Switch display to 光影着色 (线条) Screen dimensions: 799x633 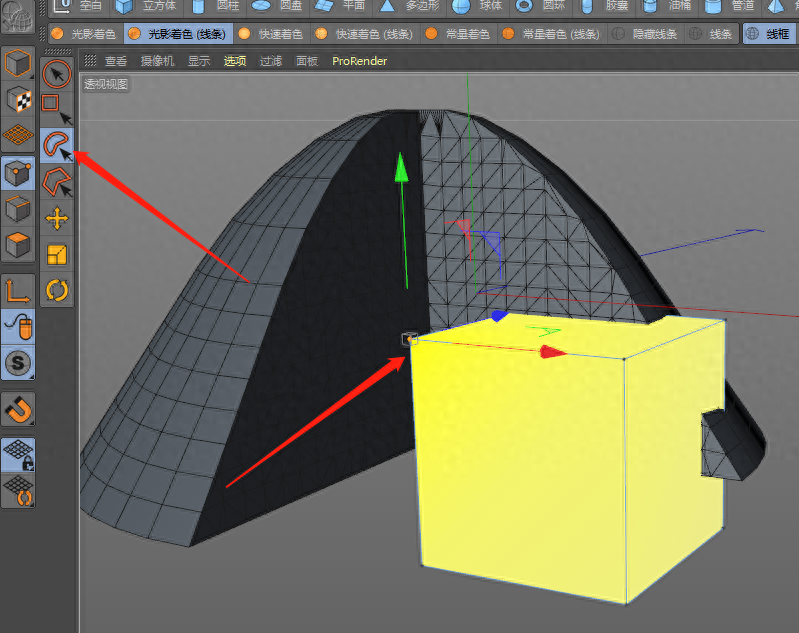pos(178,34)
